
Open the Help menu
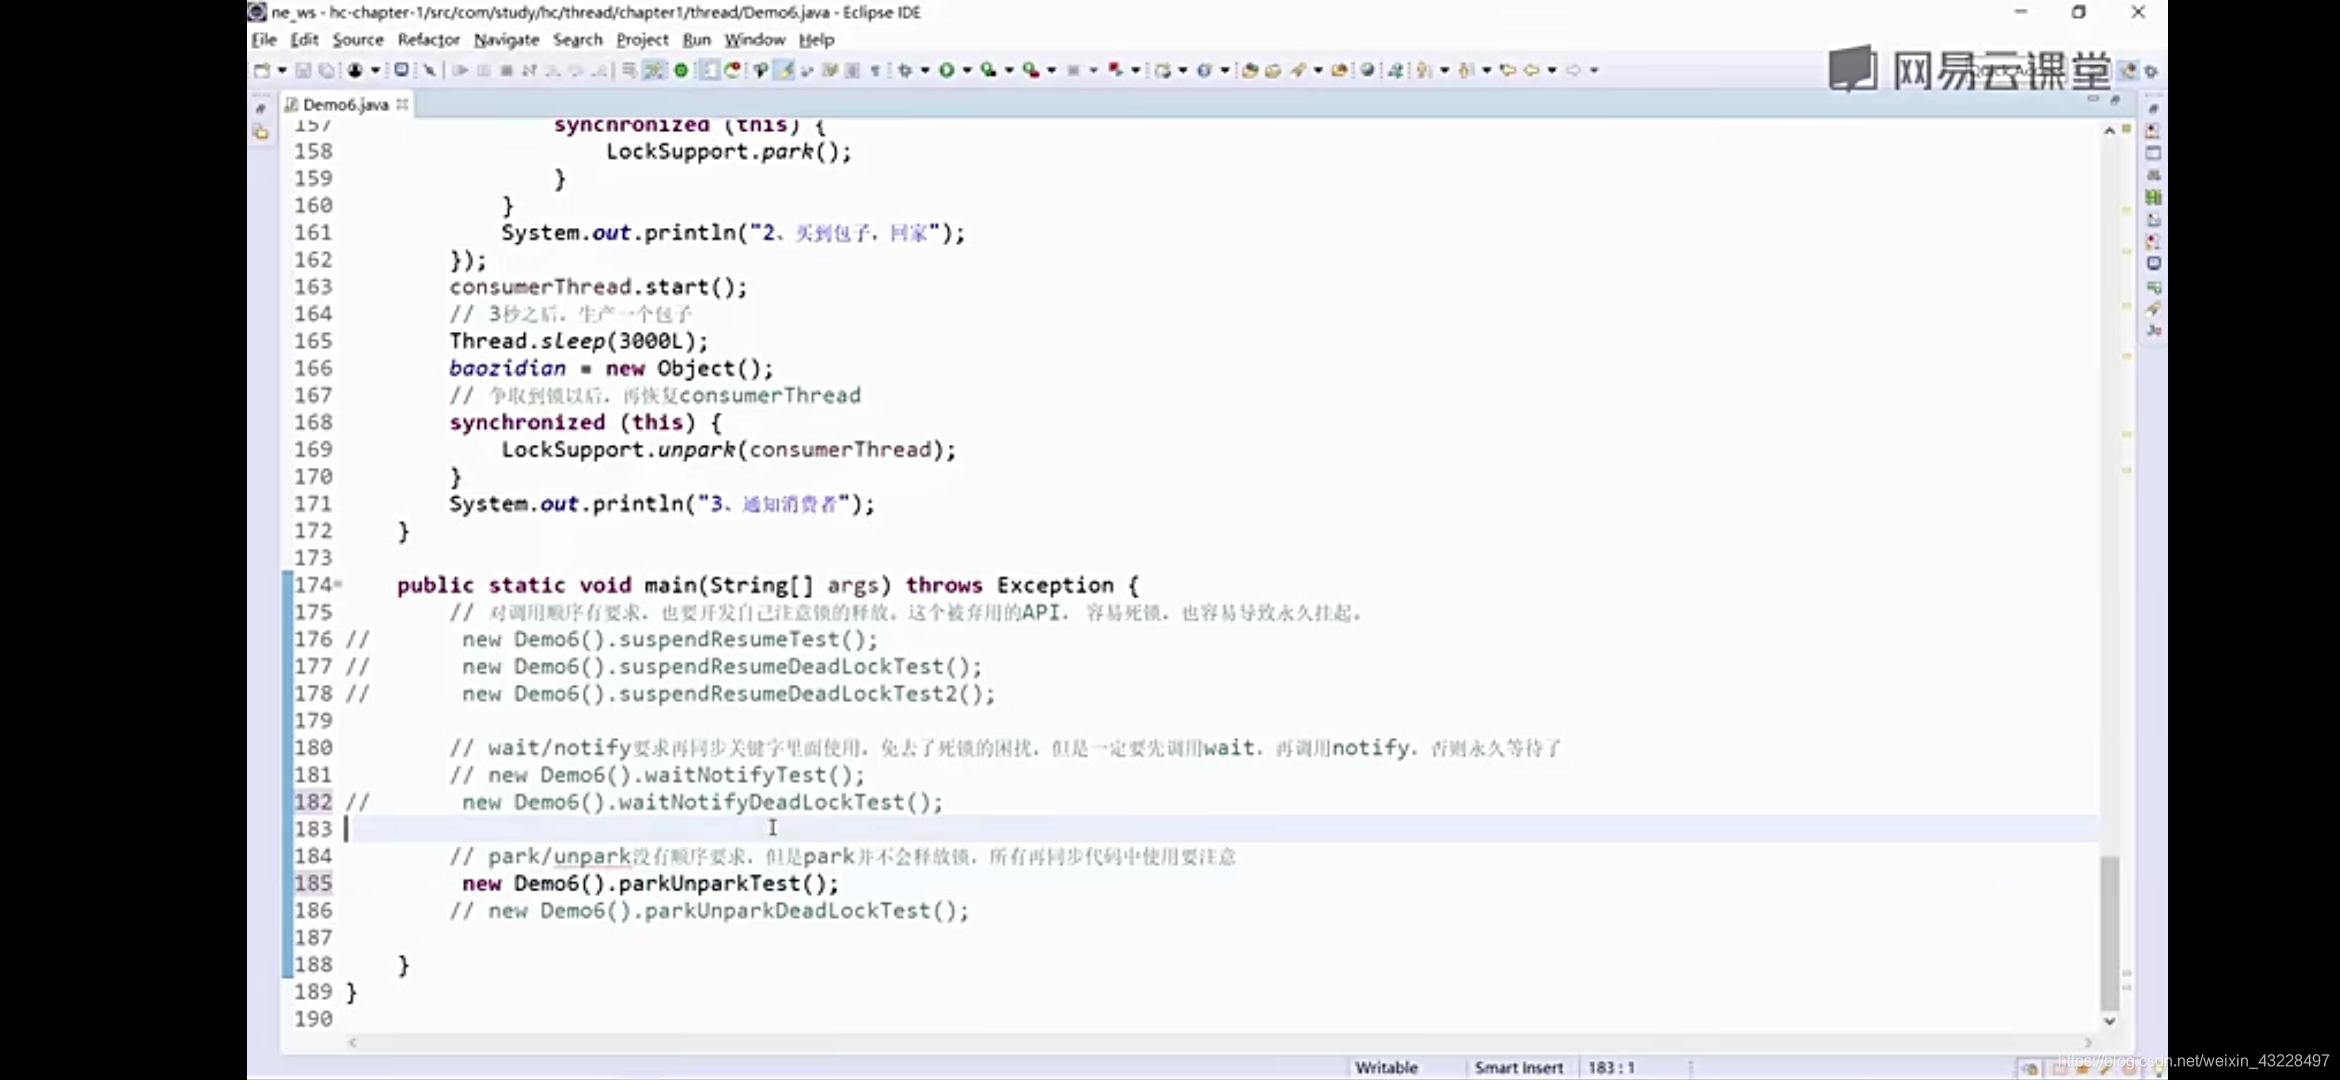click(x=816, y=40)
